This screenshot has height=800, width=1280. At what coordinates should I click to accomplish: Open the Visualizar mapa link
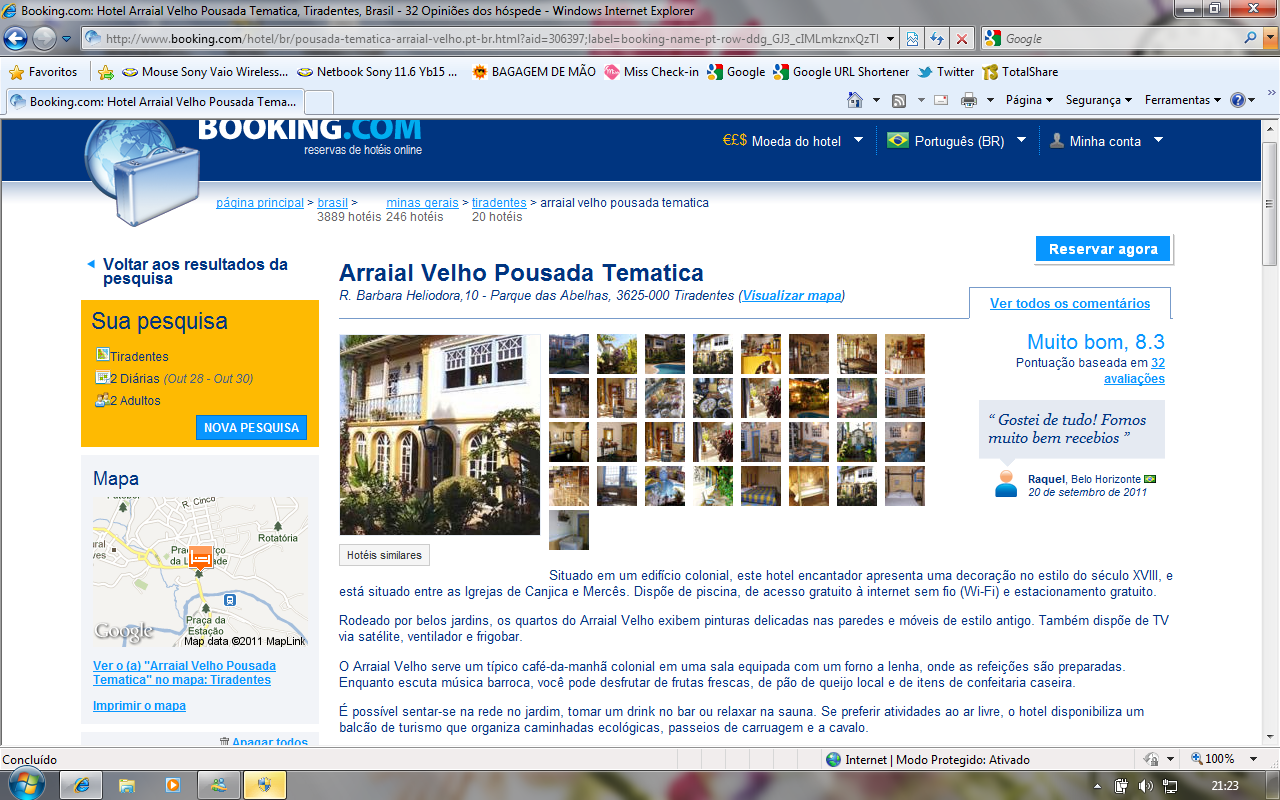tap(791, 296)
